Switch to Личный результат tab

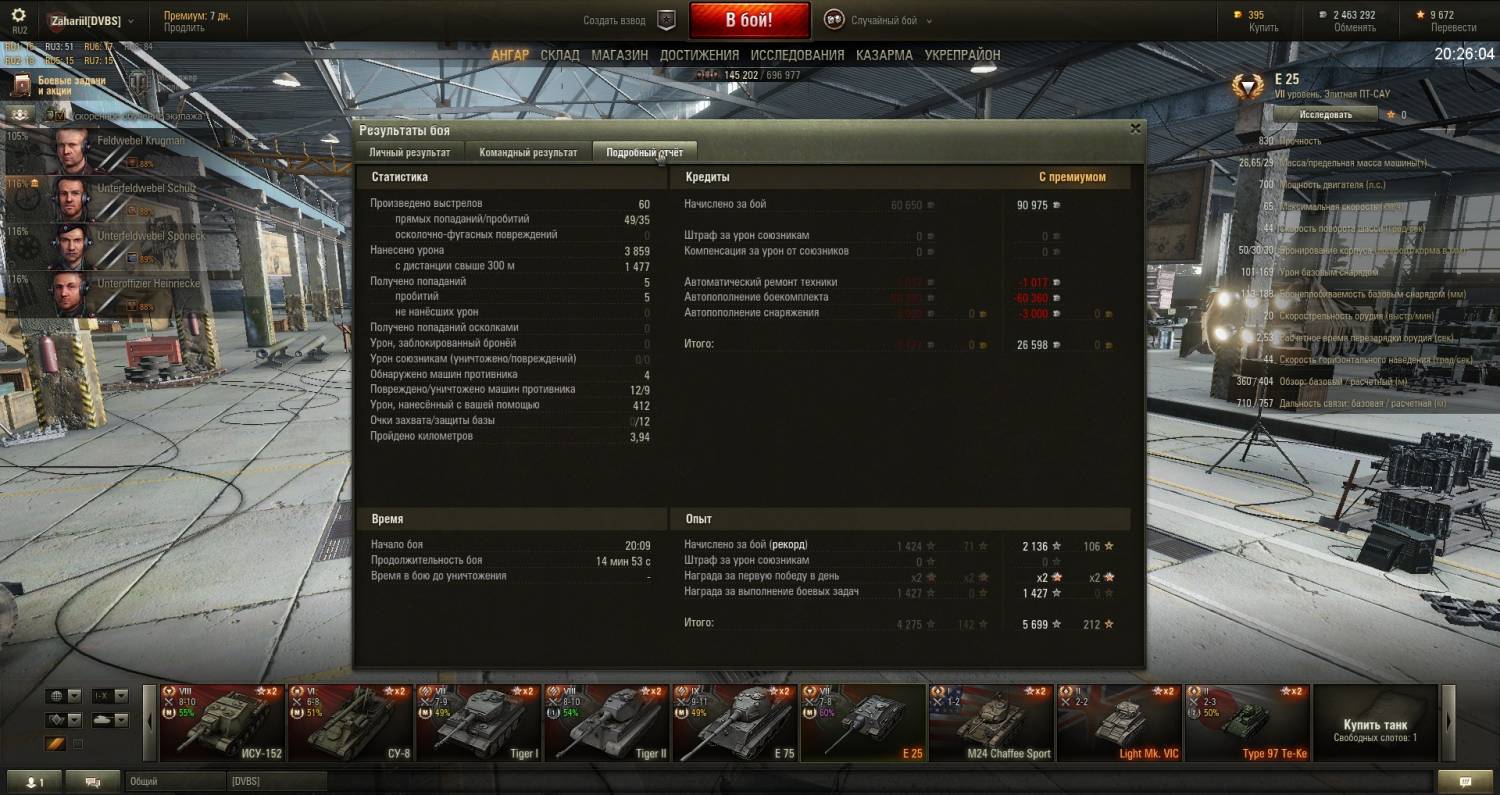(410, 152)
